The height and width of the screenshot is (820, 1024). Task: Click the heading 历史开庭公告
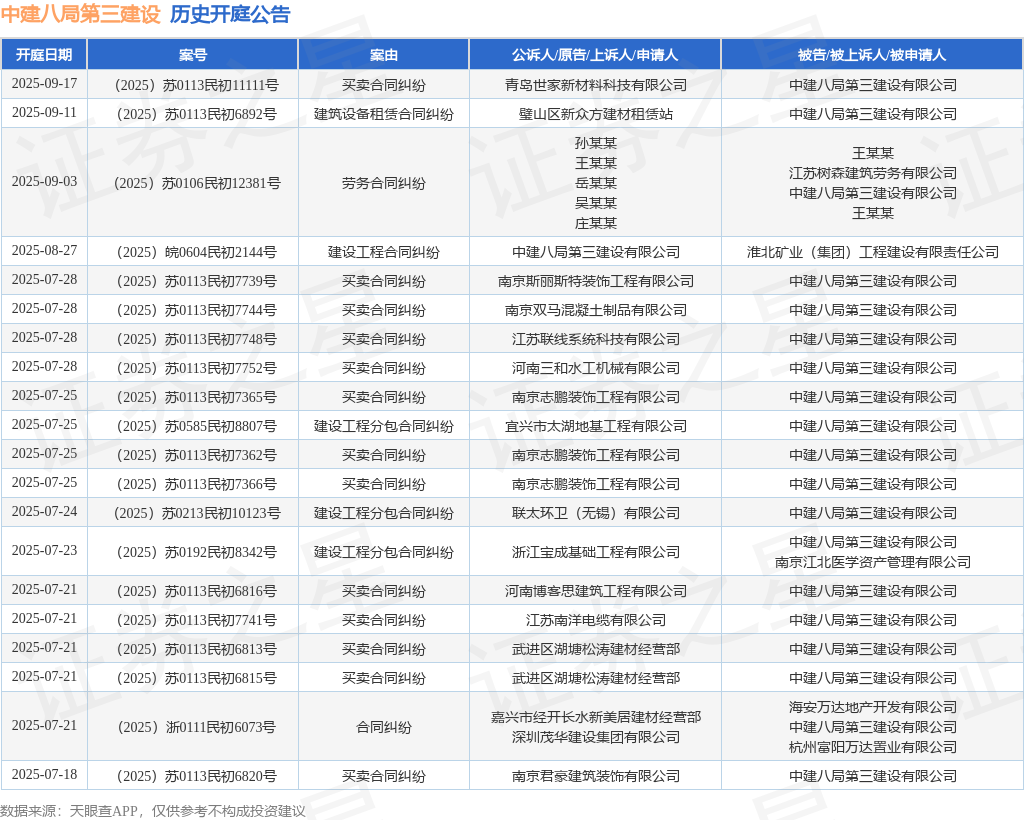pyautogui.click(x=230, y=14)
